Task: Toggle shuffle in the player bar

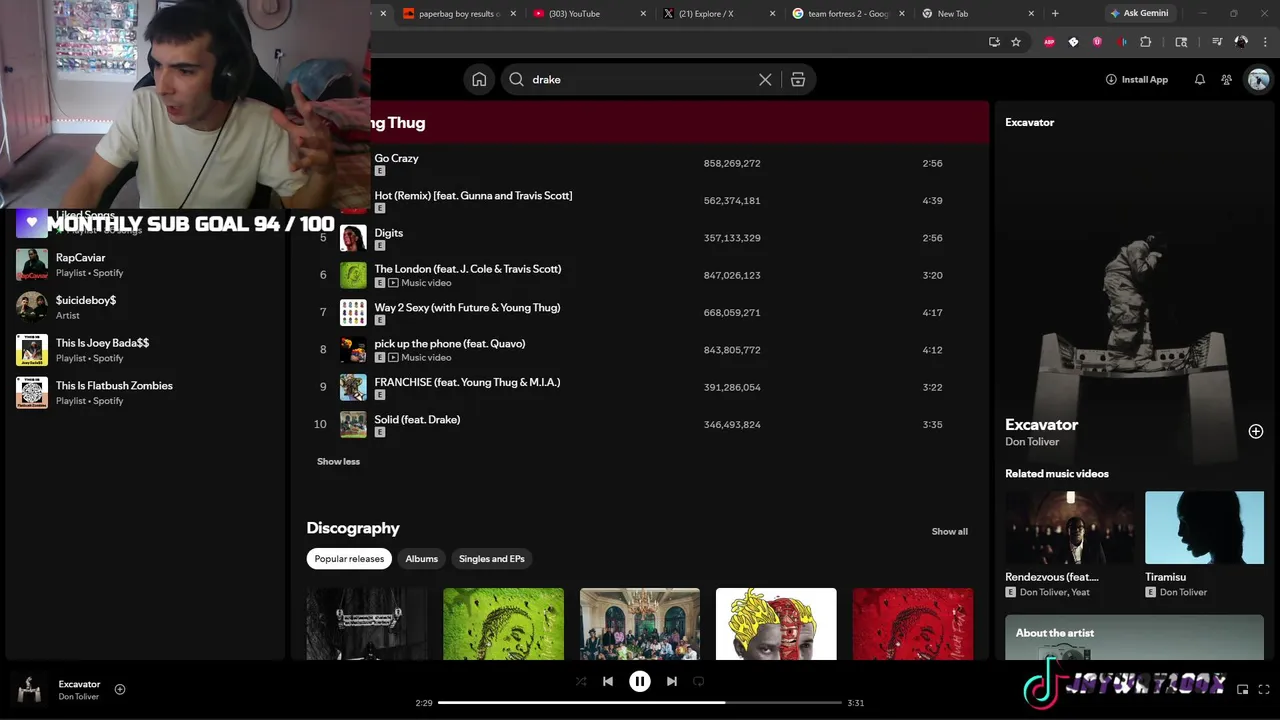Action: pos(581,681)
